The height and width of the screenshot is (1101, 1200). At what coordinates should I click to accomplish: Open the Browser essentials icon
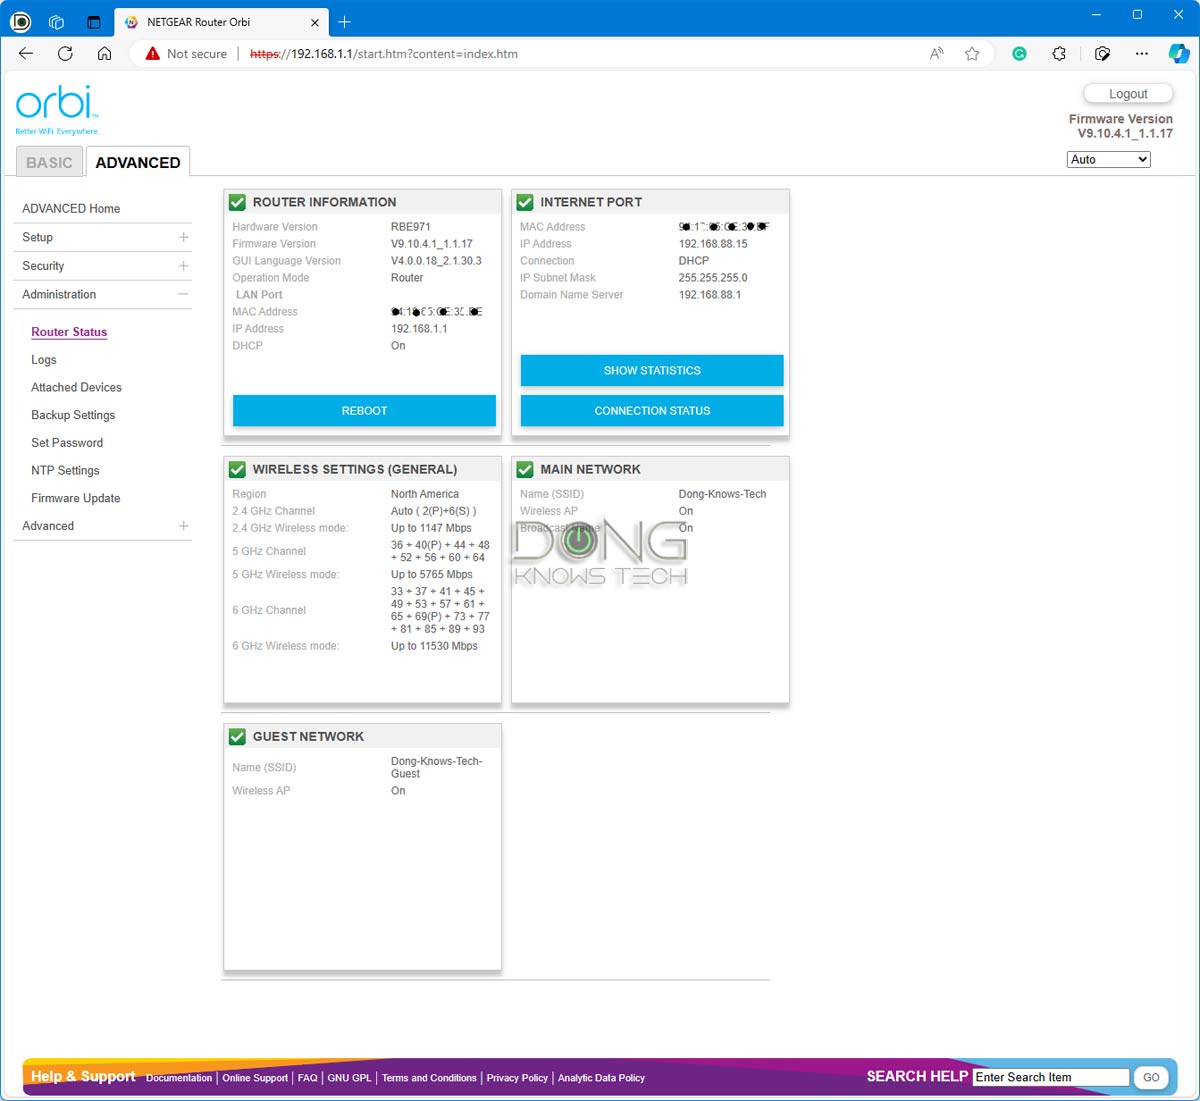pos(1102,54)
